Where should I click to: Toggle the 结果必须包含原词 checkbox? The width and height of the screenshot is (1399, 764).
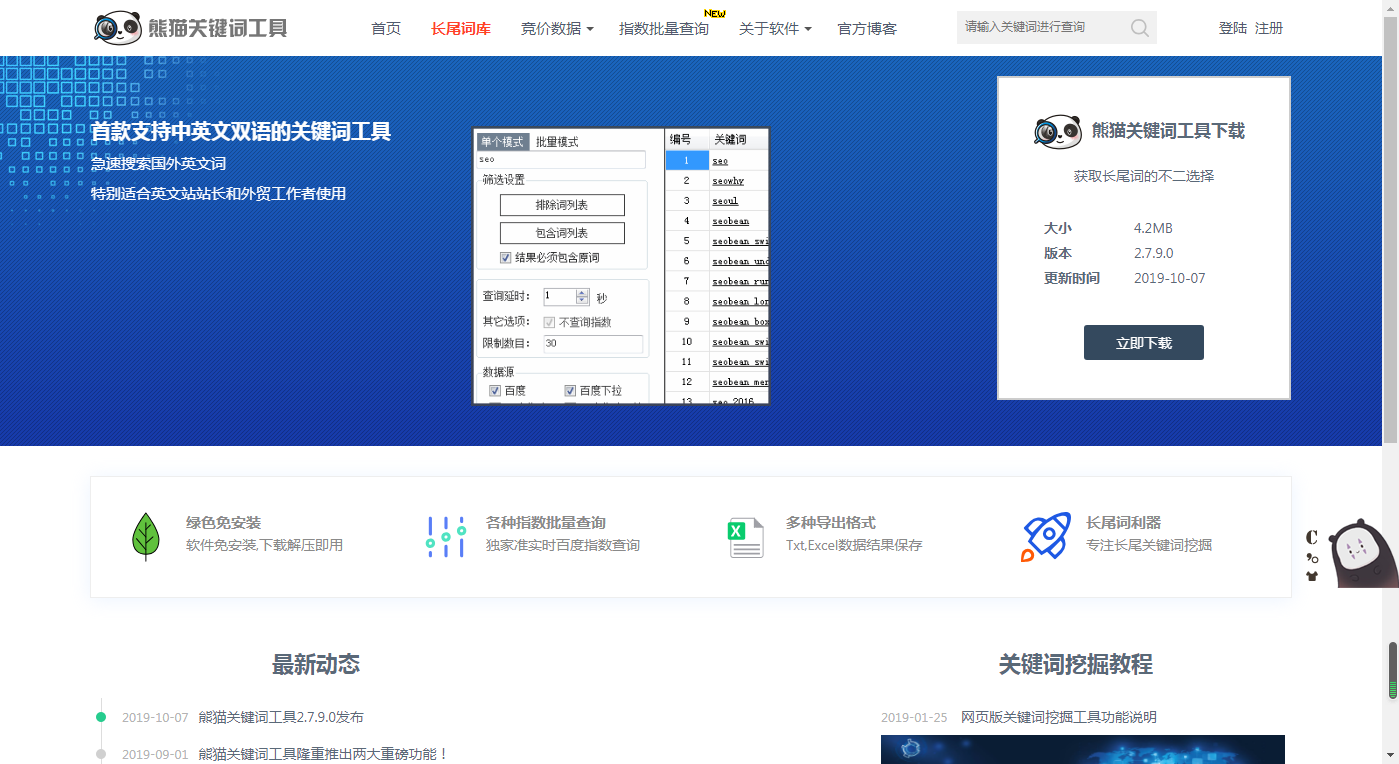(x=506, y=257)
